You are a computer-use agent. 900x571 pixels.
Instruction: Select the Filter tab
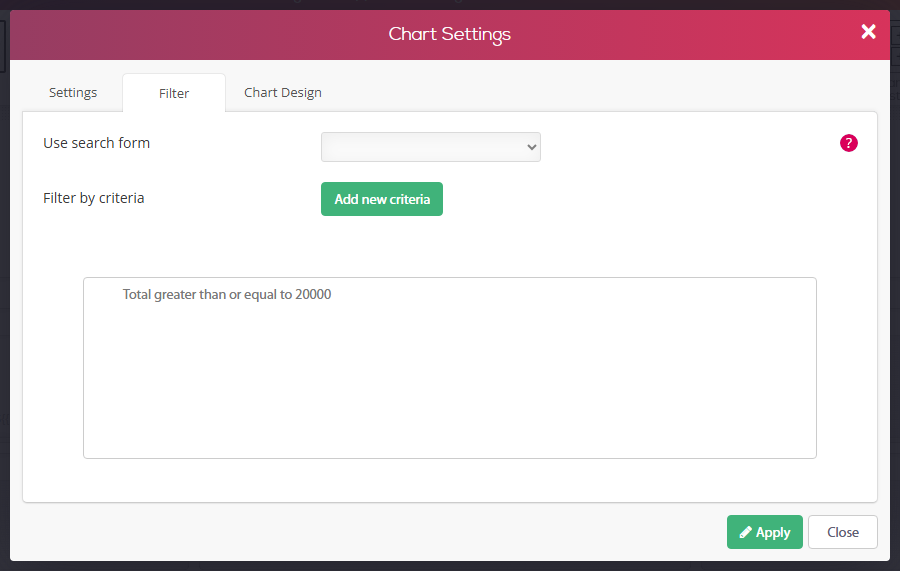coord(174,93)
